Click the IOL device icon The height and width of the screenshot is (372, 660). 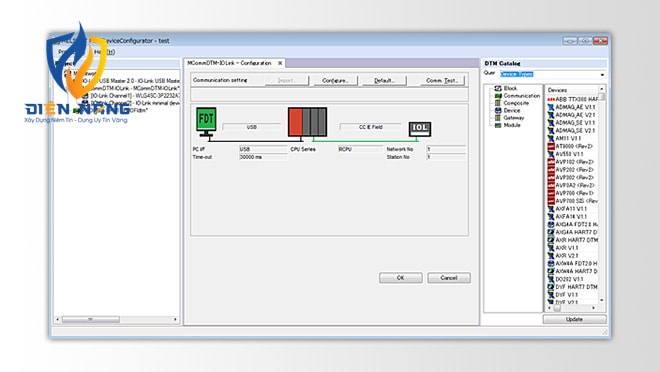point(420,129)
